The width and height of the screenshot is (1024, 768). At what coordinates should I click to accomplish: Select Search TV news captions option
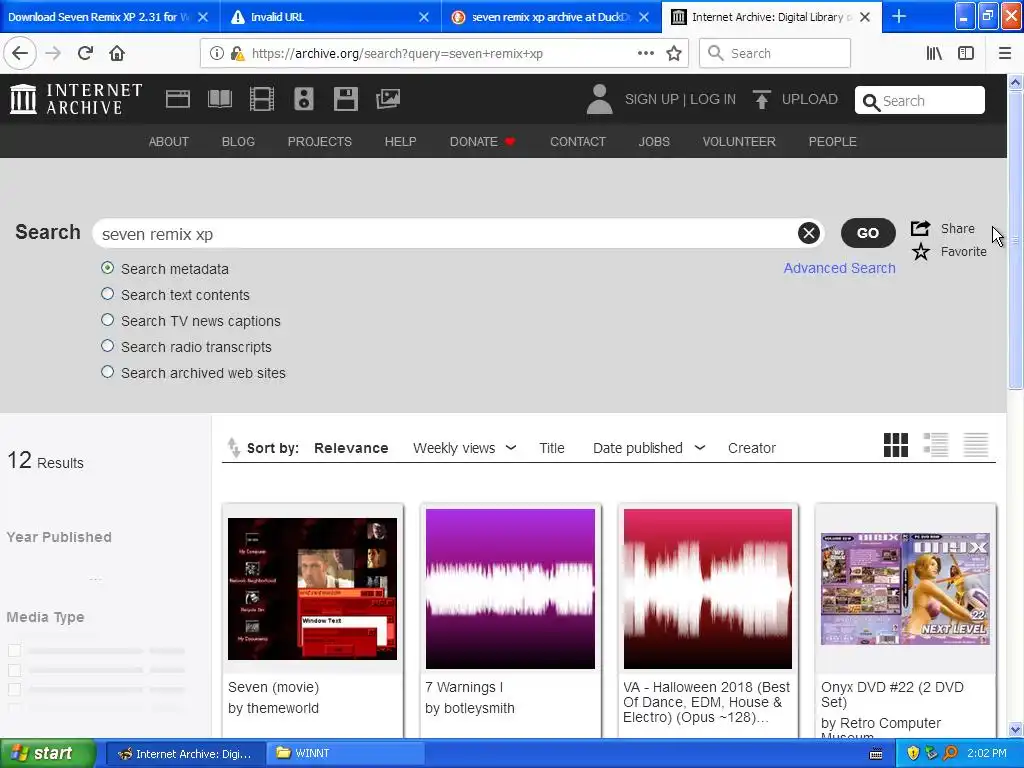(x=108, y=320)
